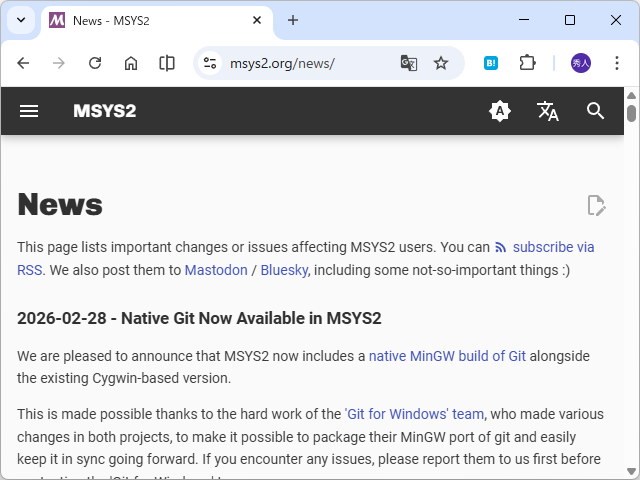Reload the page with the refresh icon
Viewport: 640px width, 480px height.
click(95, 63)
